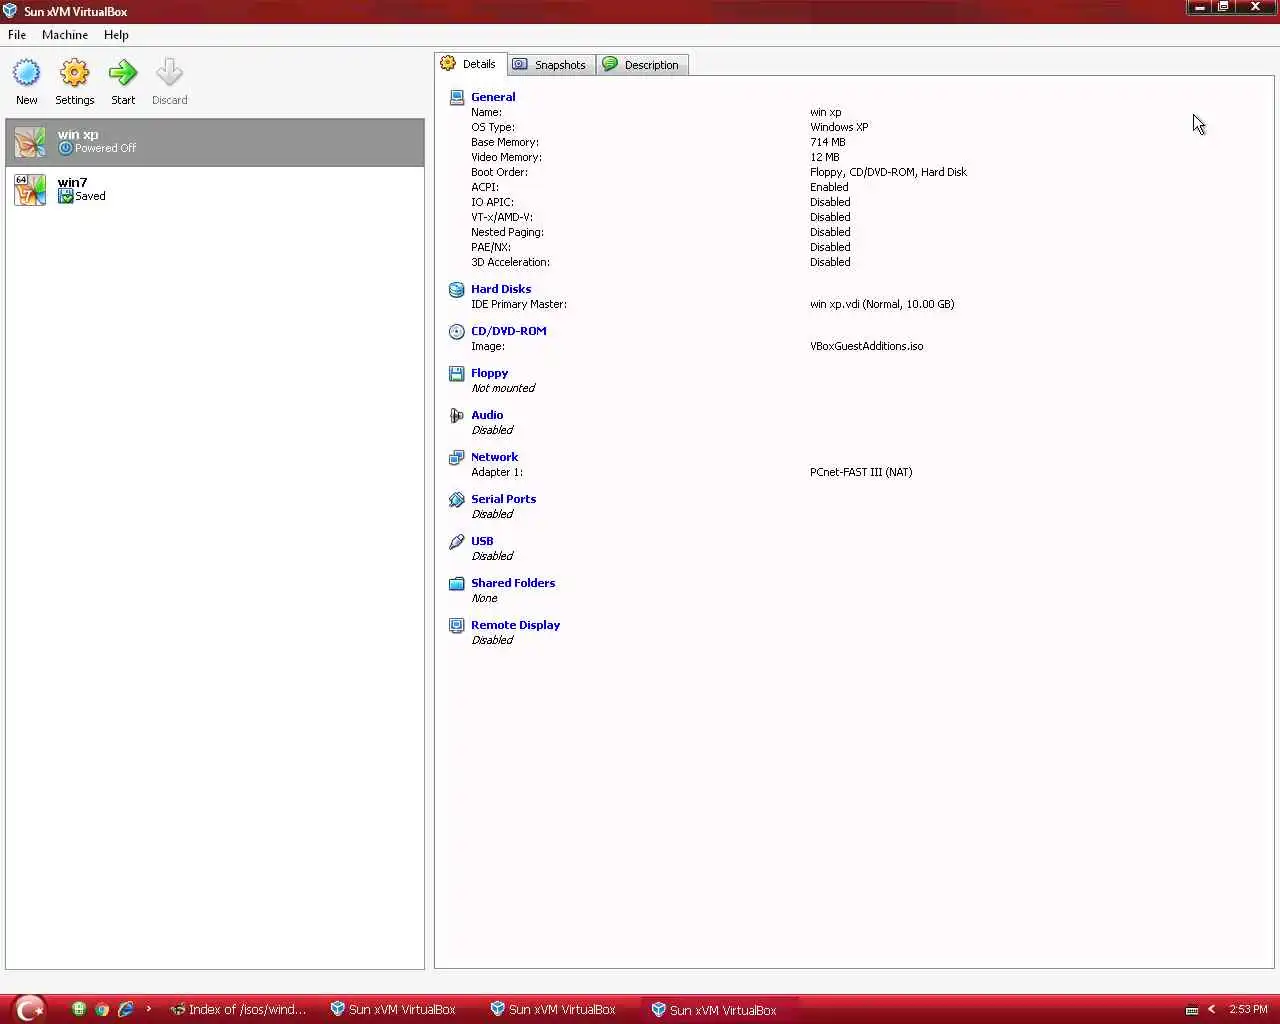Click 'Floppy, CD/DVD-ROM, Hard Disk' boot order
Screen dimensions: 1280x1024
click(888, 172)
